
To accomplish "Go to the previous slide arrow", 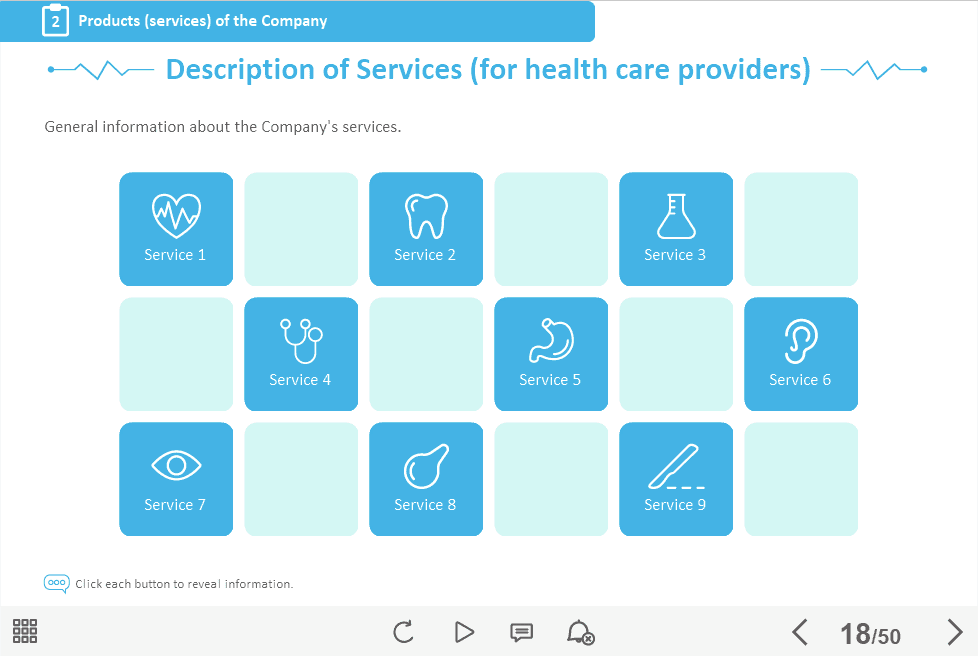I will click(x=799, y=632).
